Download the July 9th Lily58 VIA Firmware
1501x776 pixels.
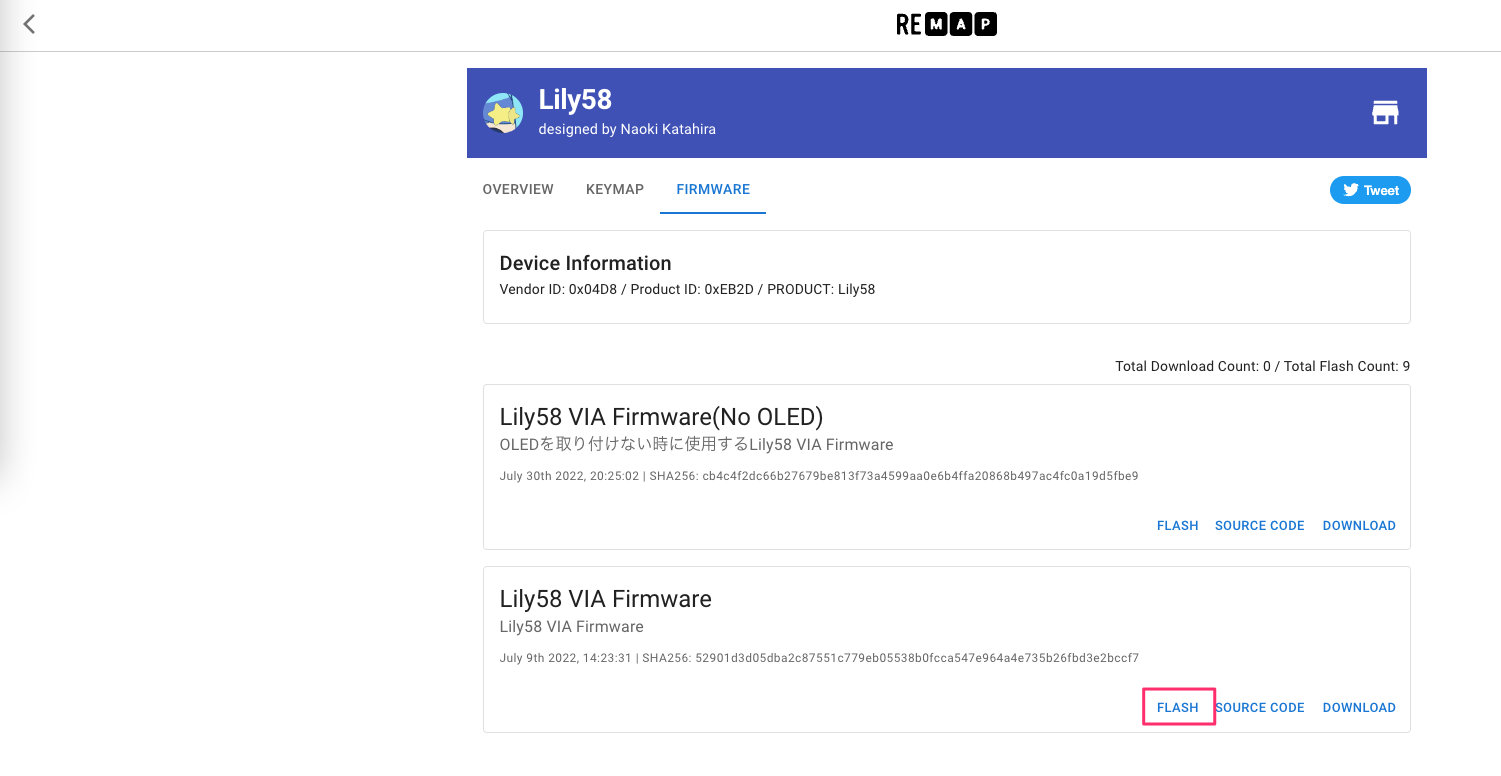[x=1359, y=708]
